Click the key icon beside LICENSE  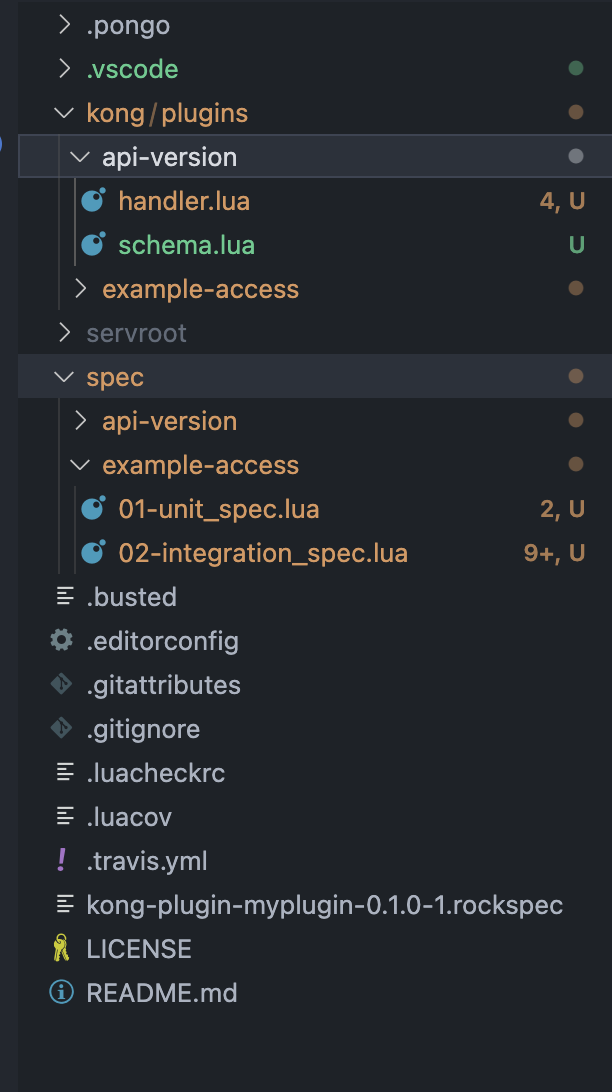(60, 948)
